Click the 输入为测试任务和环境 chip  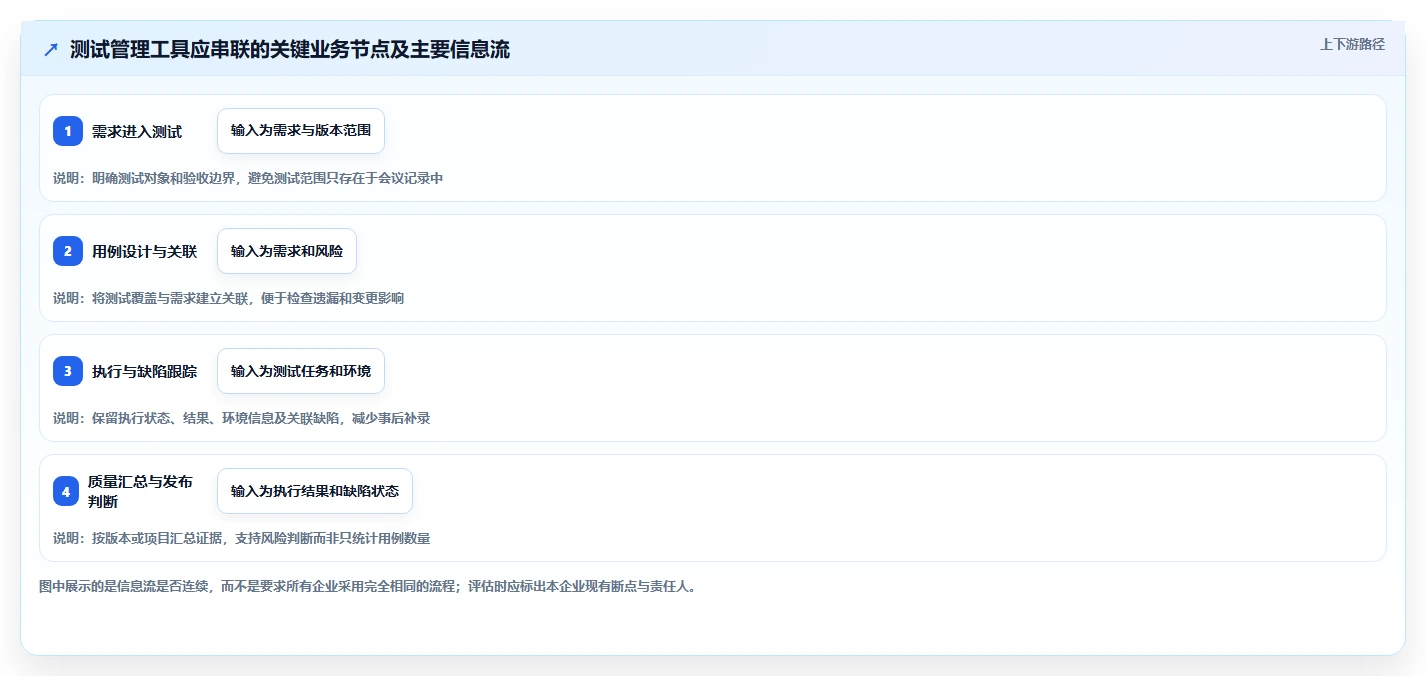point(301,371)
